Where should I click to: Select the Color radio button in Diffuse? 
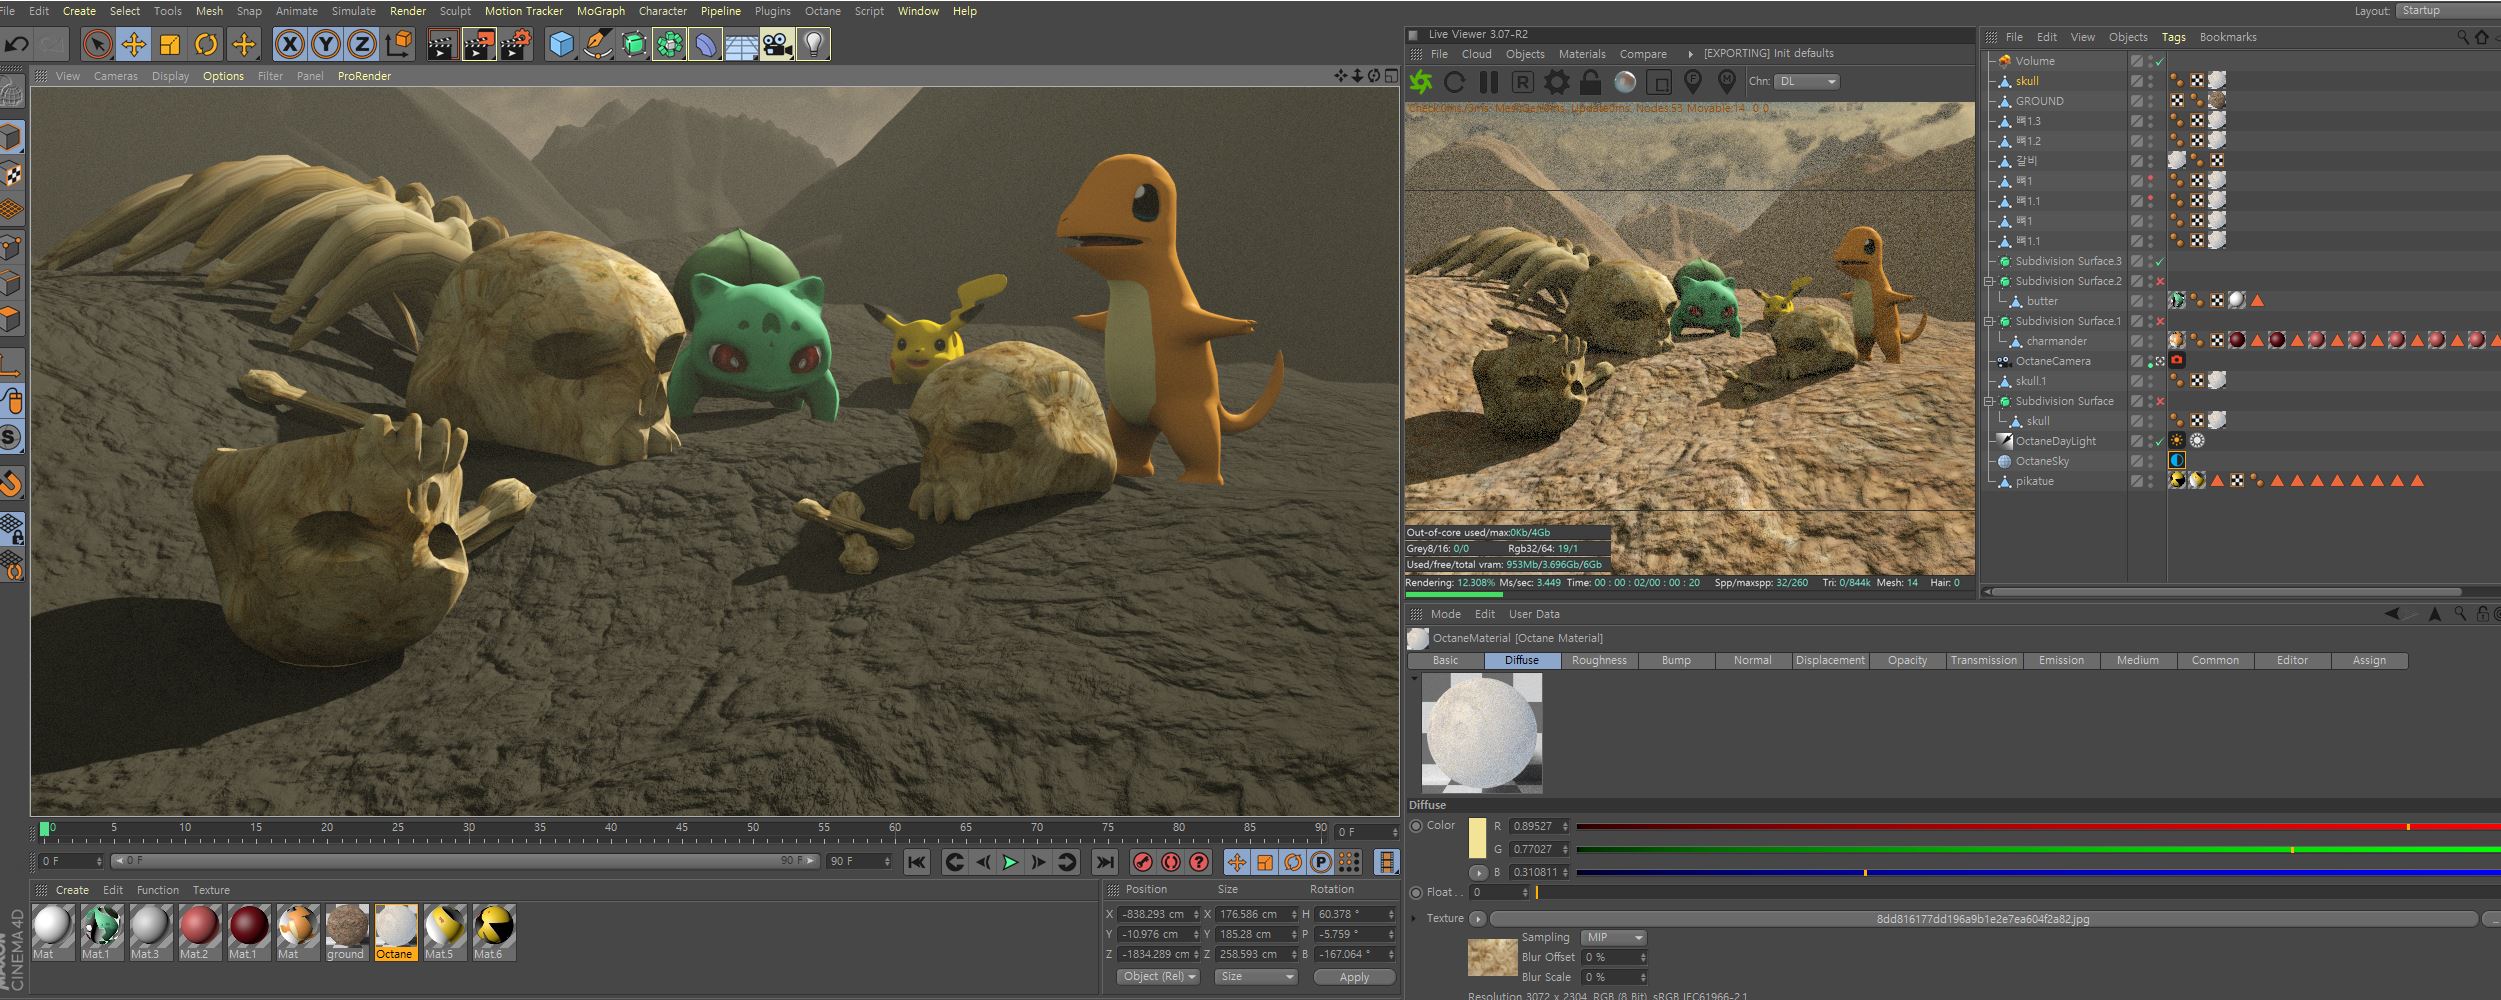click(x=1416, y=826)
